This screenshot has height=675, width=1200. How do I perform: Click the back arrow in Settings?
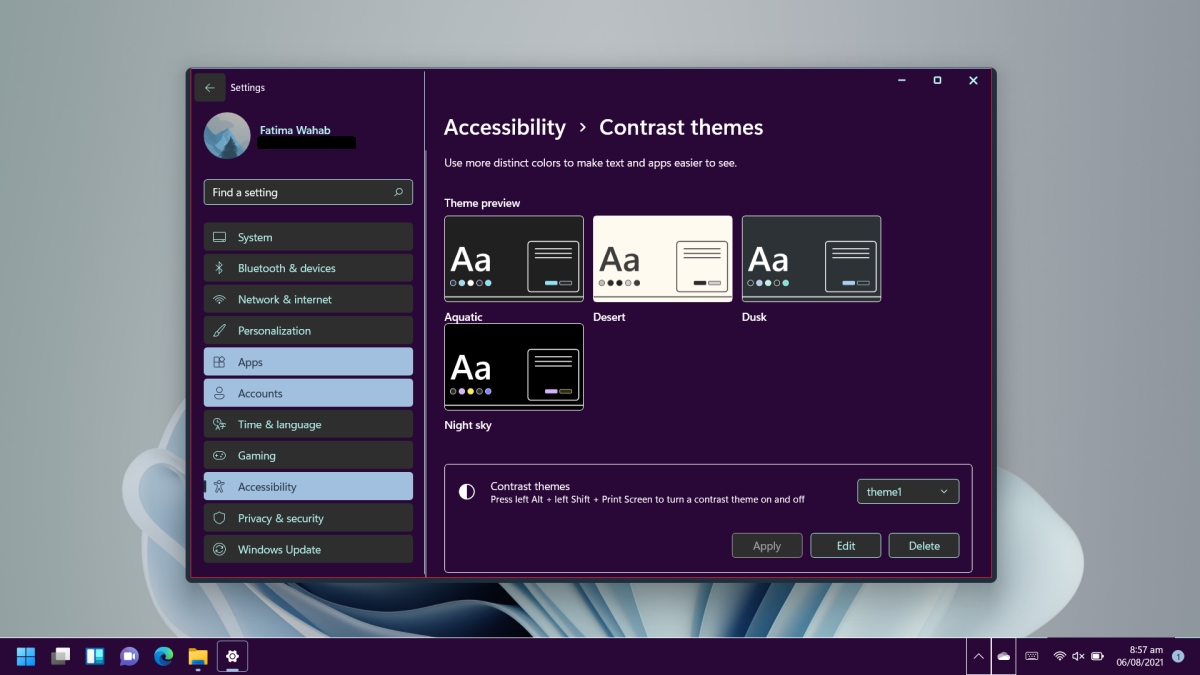[209, 88]
